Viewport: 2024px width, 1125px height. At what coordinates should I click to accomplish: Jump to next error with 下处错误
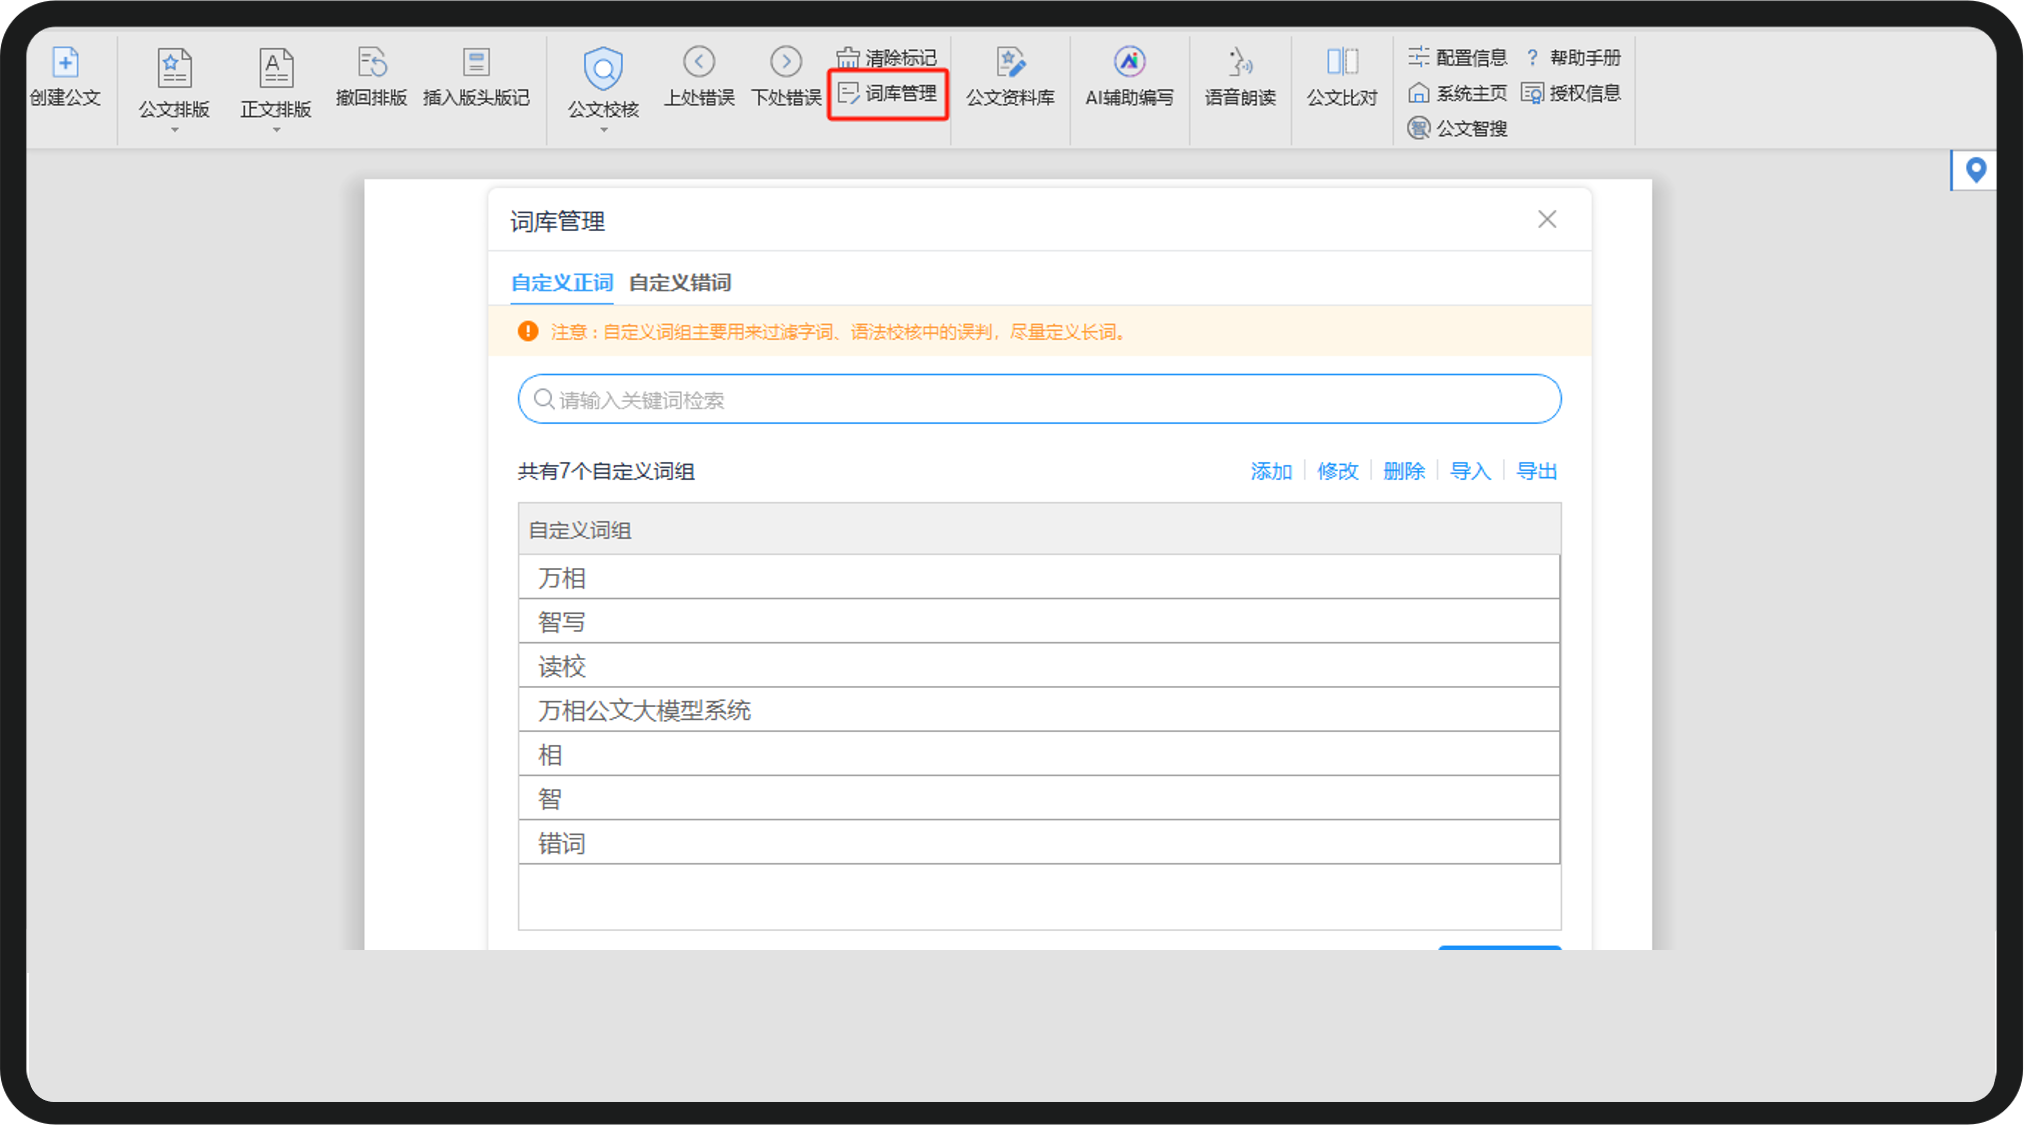[x=786, y=77]
